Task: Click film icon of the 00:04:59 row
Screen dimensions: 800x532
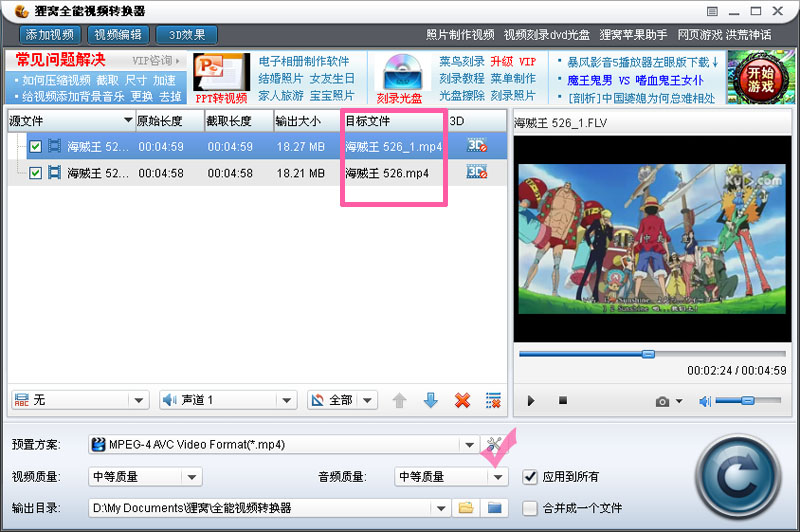Action: [54, 146]
